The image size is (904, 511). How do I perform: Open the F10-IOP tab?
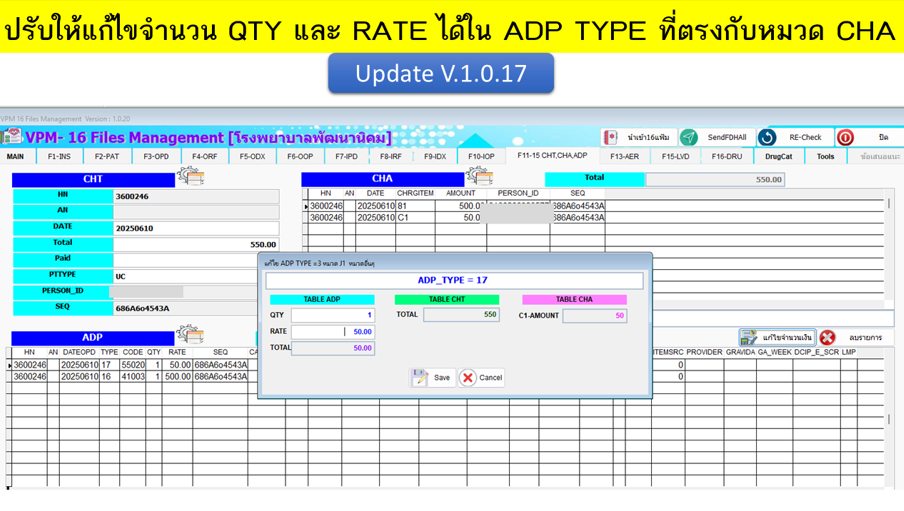tap(481, 156)
